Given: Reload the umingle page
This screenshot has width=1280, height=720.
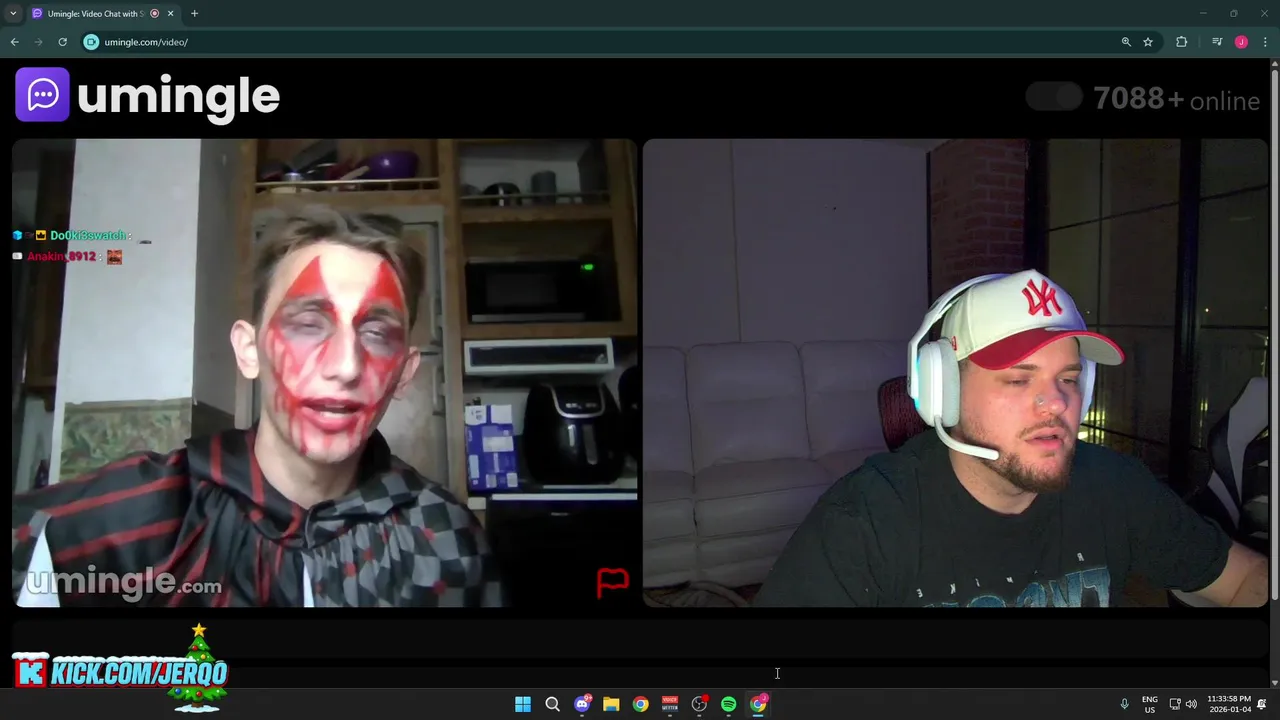Looking at the screenshot, I should click(62, 42).
